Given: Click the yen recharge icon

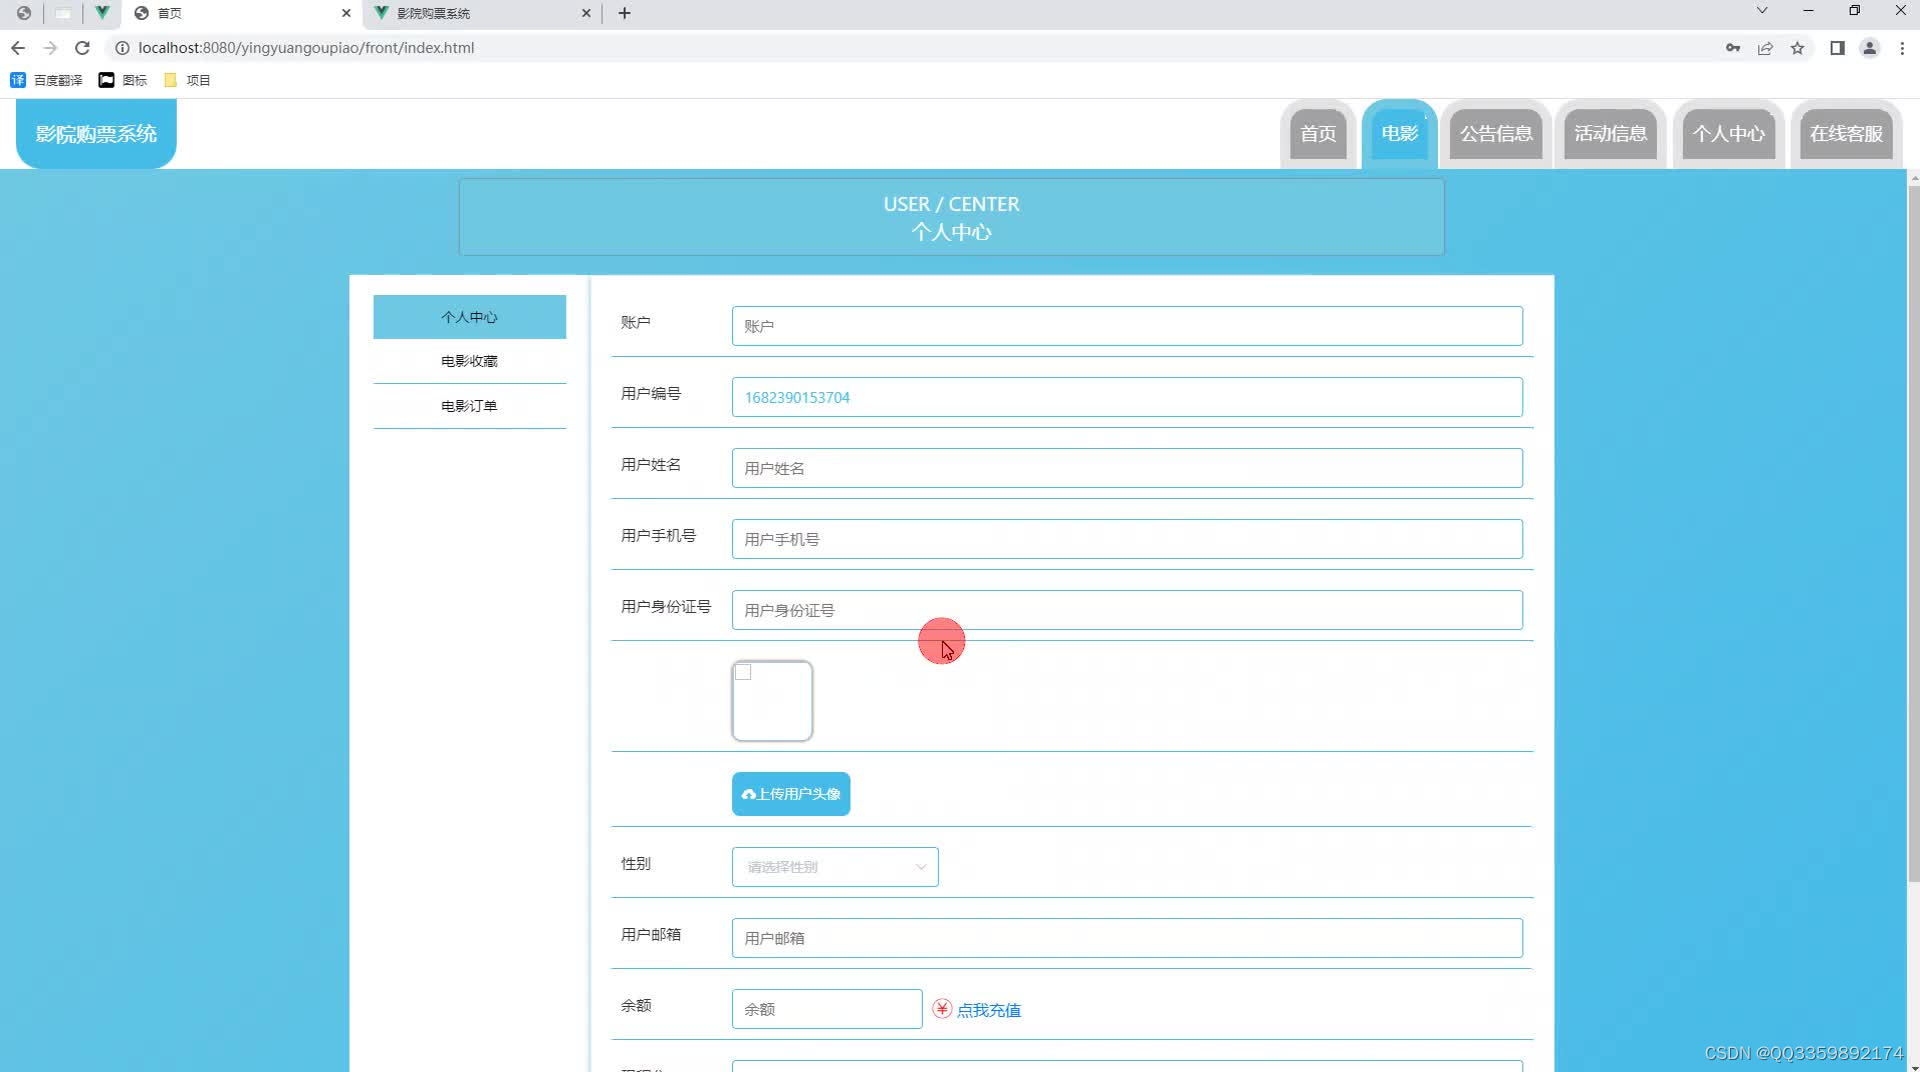Looking at the screenshot, I should (942, 1009).
